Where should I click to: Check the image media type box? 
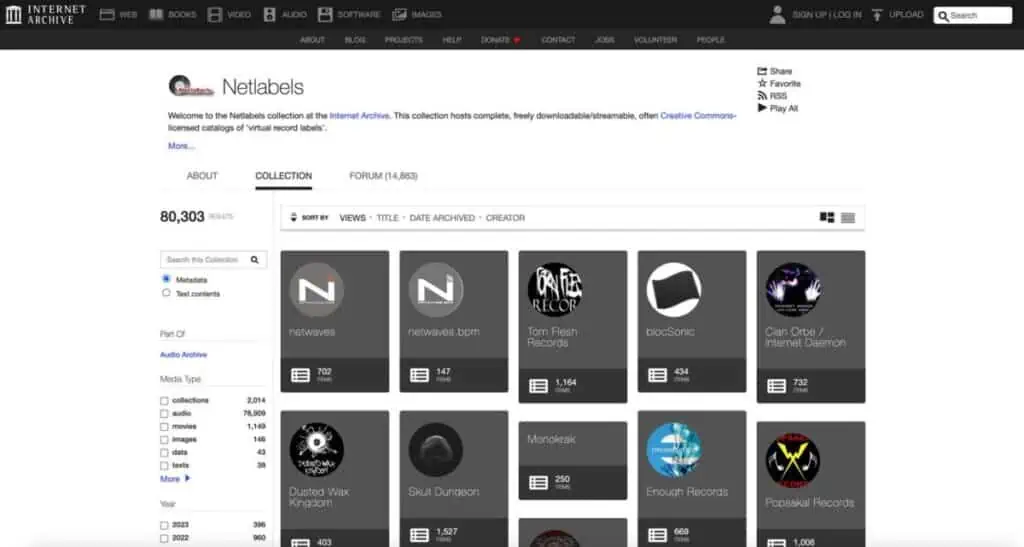[x=164, y=440]
